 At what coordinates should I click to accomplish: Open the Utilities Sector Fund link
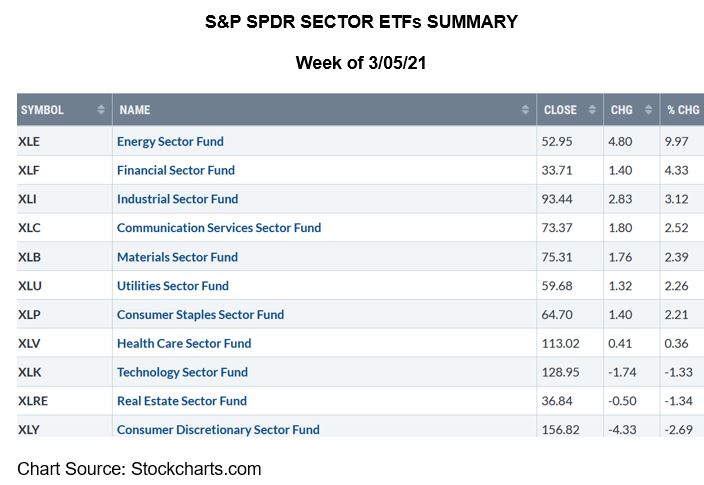(173, 286)
